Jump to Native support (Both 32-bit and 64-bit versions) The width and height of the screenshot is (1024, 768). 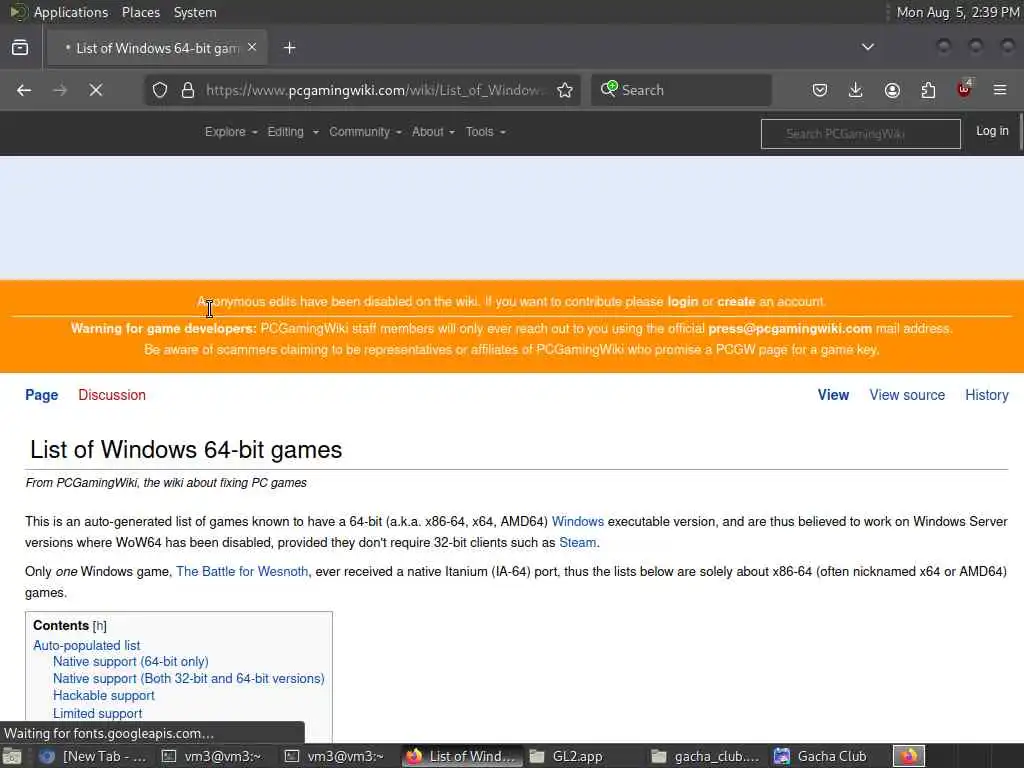[189, 679]
